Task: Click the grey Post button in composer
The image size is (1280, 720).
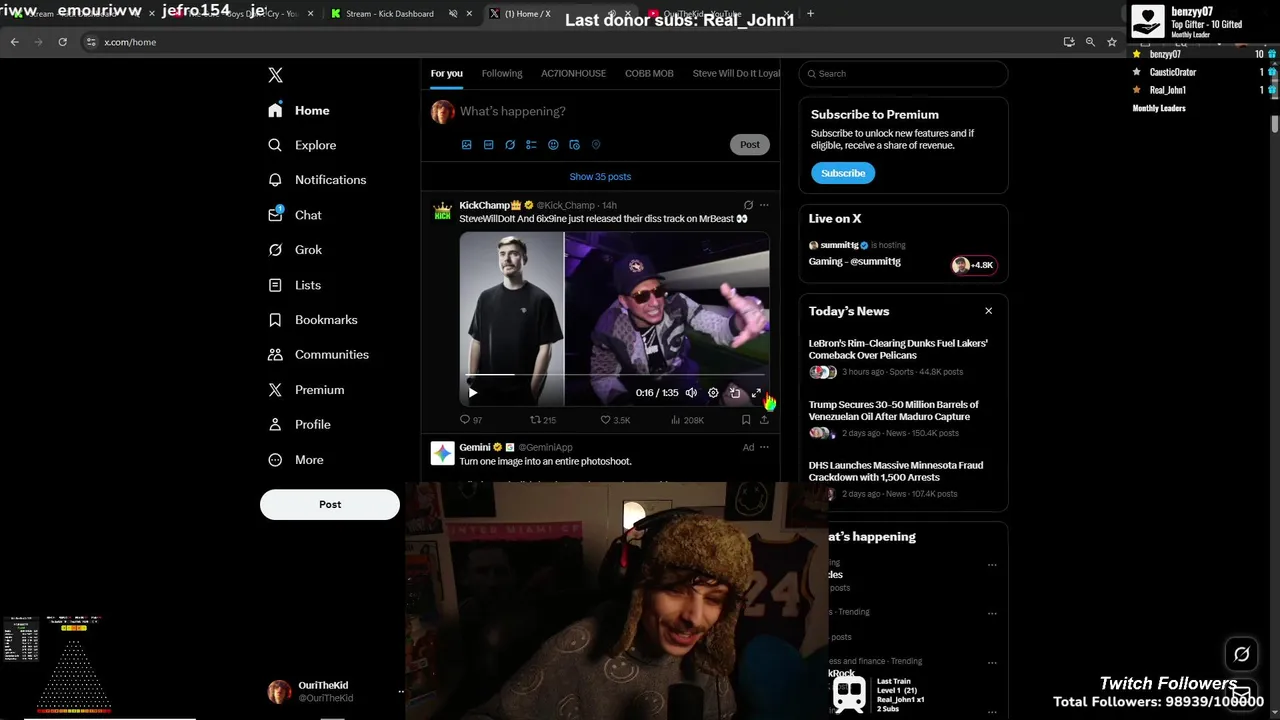Action: tap(750, 145)
